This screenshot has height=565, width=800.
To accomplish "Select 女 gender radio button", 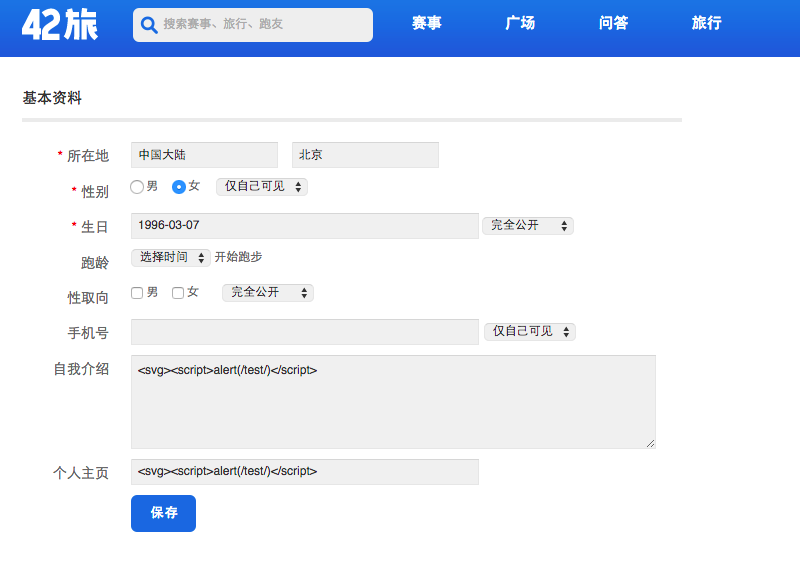I will pyautogui.click(x=179, y=187).
